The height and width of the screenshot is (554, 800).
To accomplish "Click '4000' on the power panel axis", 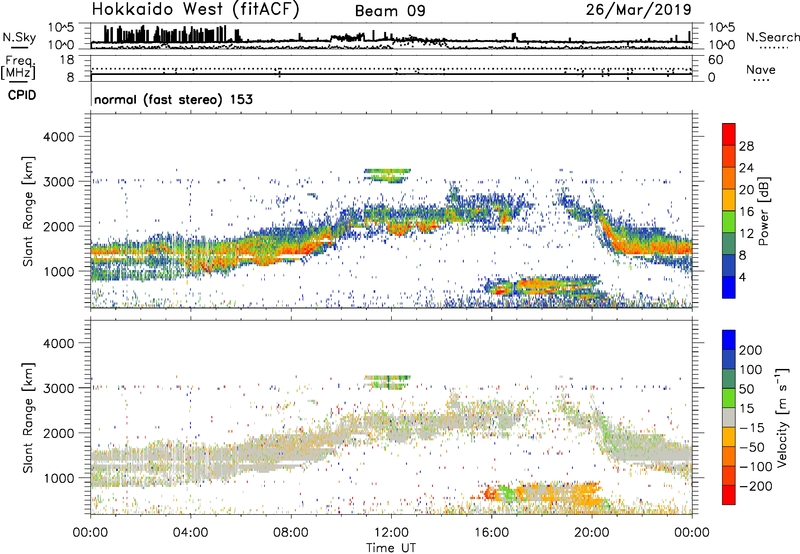I will click(59, 137).
